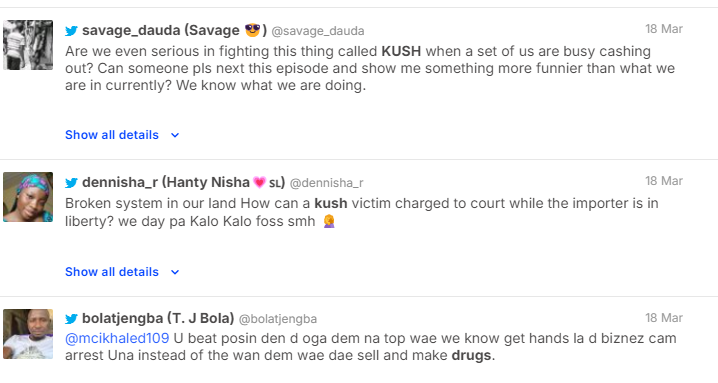Viewport: 718px width, 383px height.
Task: Open savage_dauda's profile picture
Action: [28, 45]
